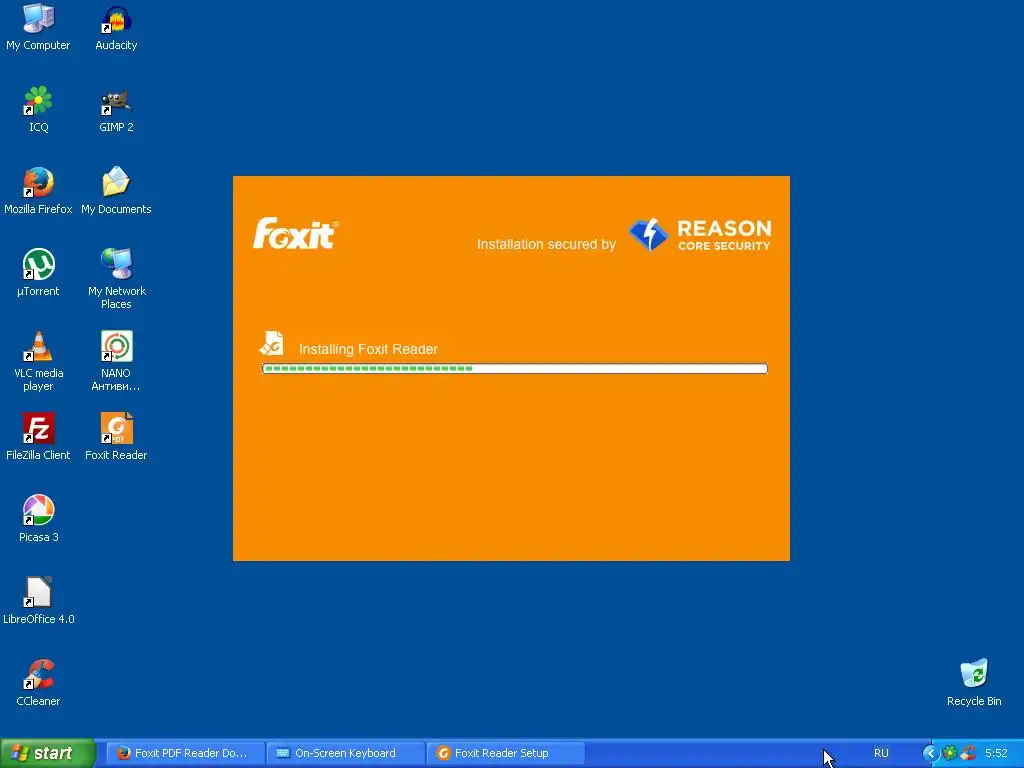Viewport: 1024px width, 768px height.
Task: Select the µTorrent desktop shortcut
Action: pos(38,273)
